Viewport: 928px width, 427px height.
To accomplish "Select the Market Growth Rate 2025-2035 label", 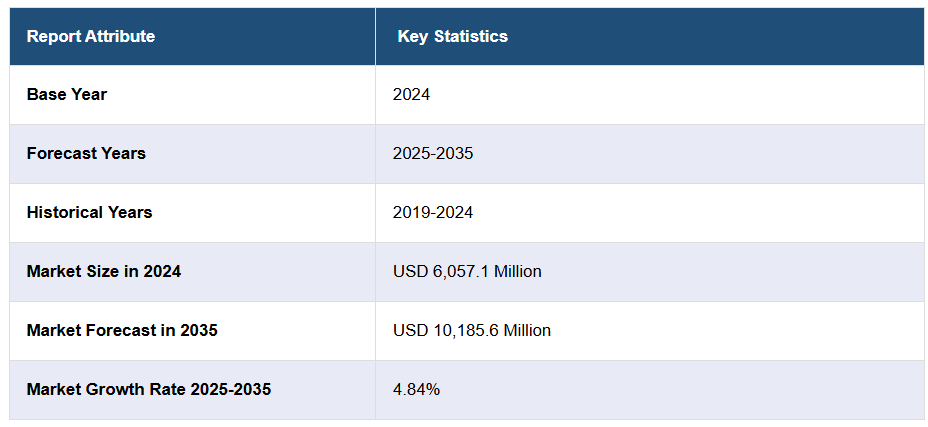I will point(149,389).
